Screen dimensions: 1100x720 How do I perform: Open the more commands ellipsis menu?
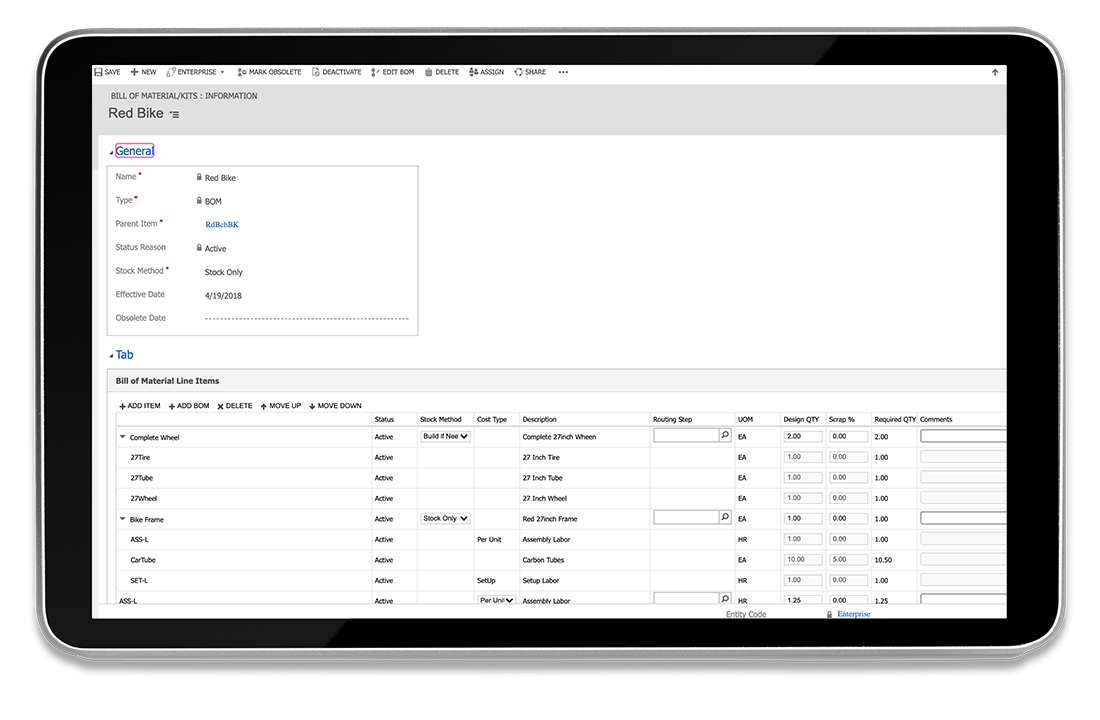point(563,72)
